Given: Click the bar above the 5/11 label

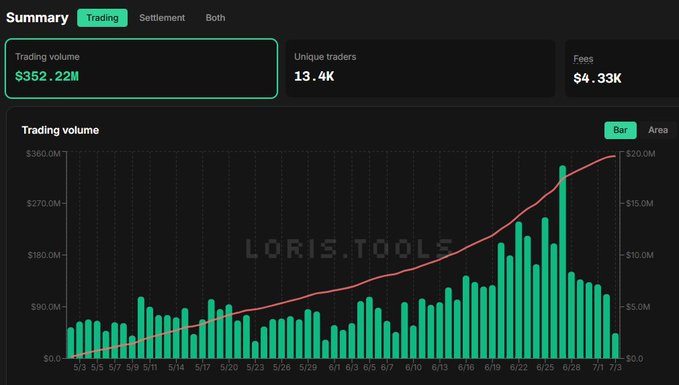Looking at the screenshot, I should click(x=150, y=333).
